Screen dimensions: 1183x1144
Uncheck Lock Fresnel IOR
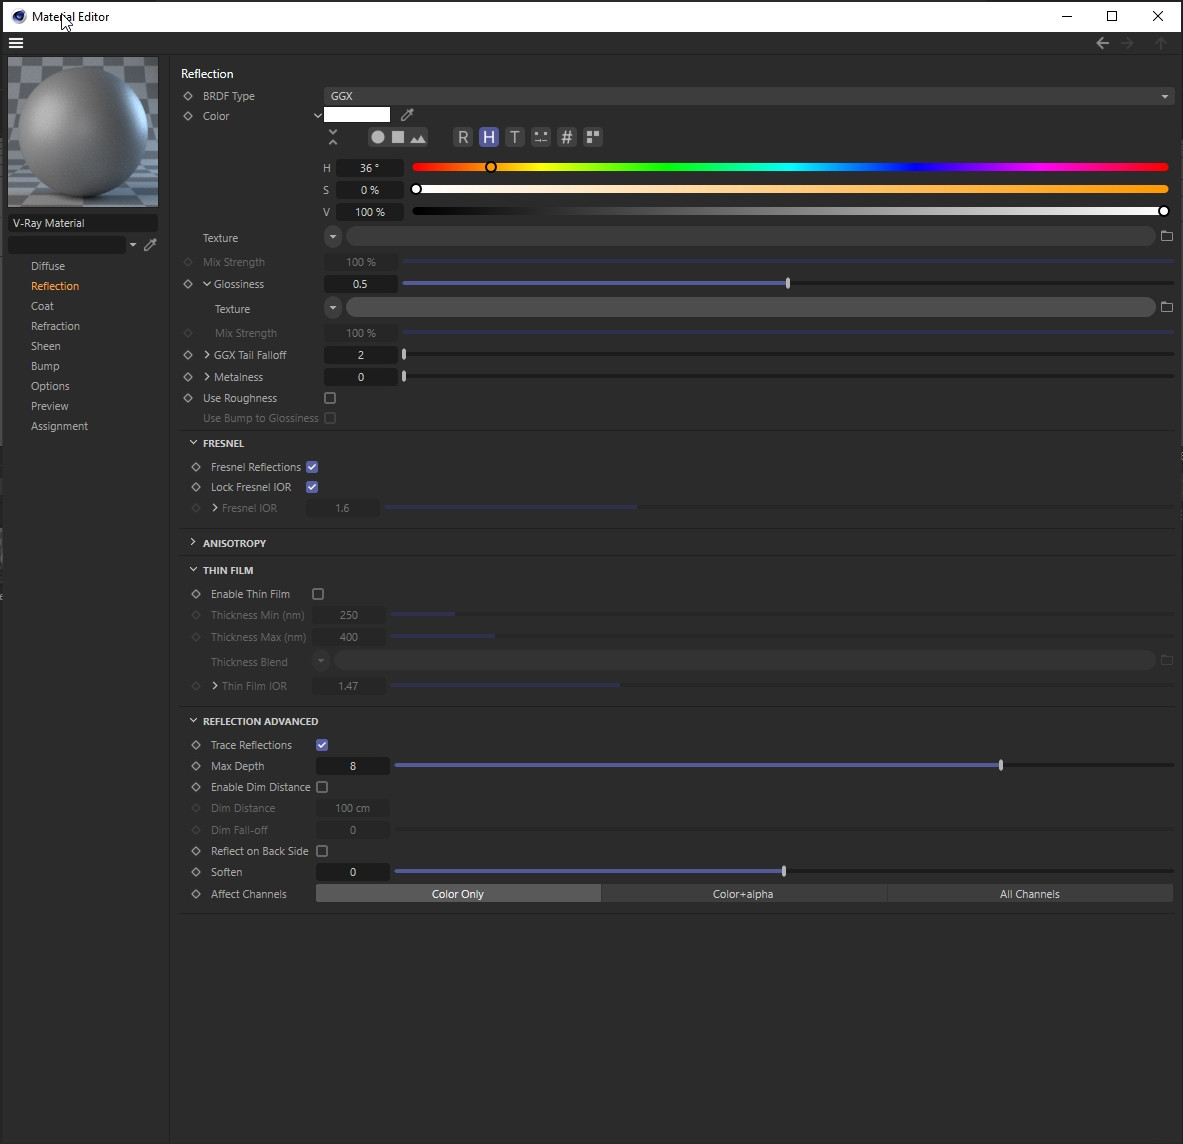pyautogui.click(x=312, y=487)
